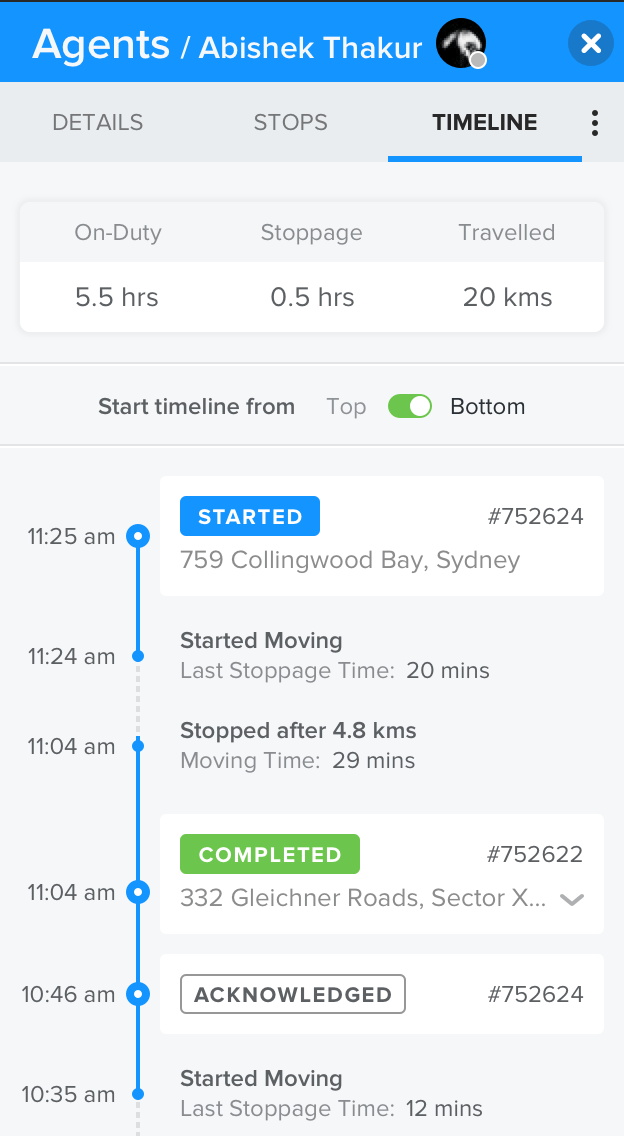Click the Bottom timeline option label

click(x=487, y=407)
